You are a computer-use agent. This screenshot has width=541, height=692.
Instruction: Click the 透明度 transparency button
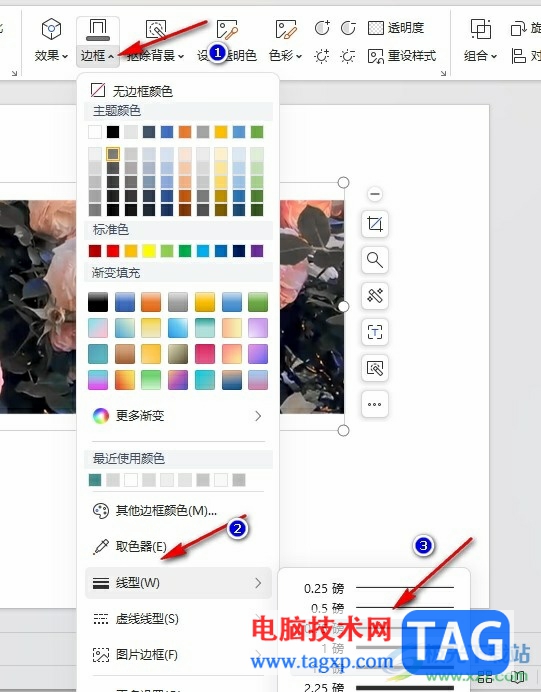pos(396,28)
